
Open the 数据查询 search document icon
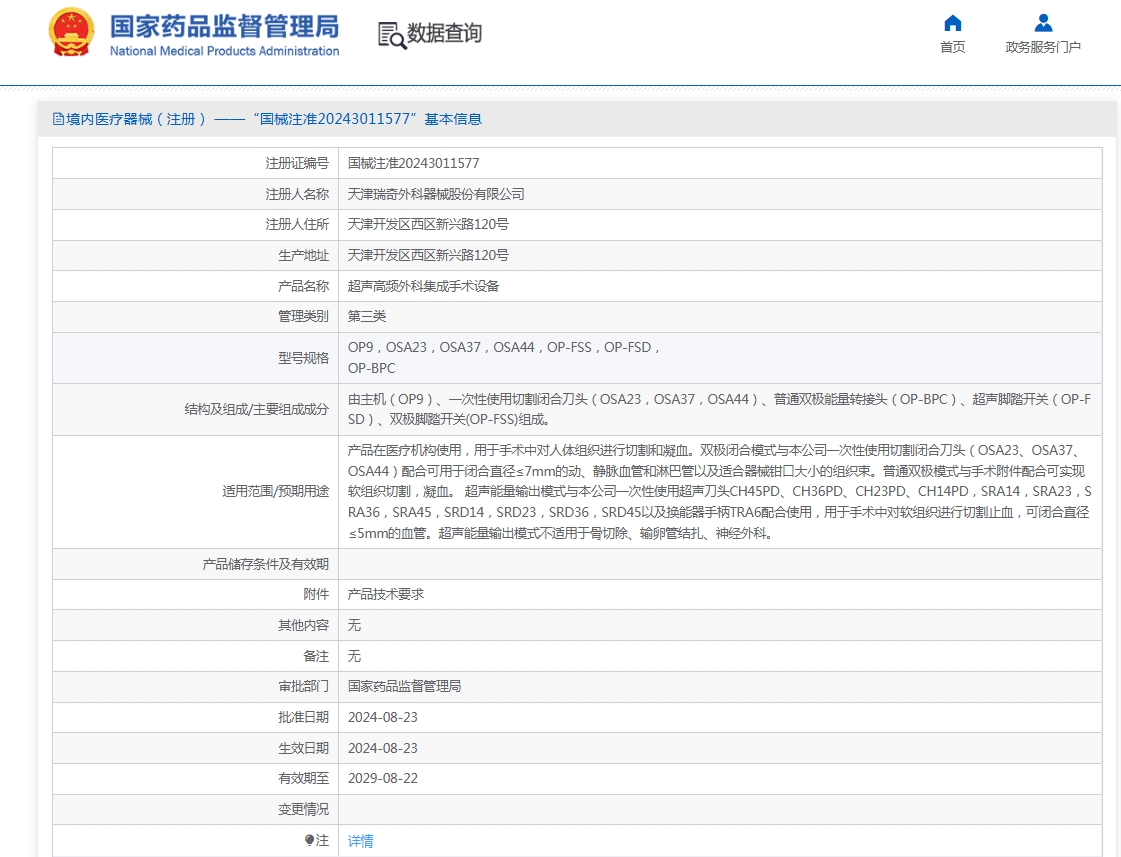point(391,34)
